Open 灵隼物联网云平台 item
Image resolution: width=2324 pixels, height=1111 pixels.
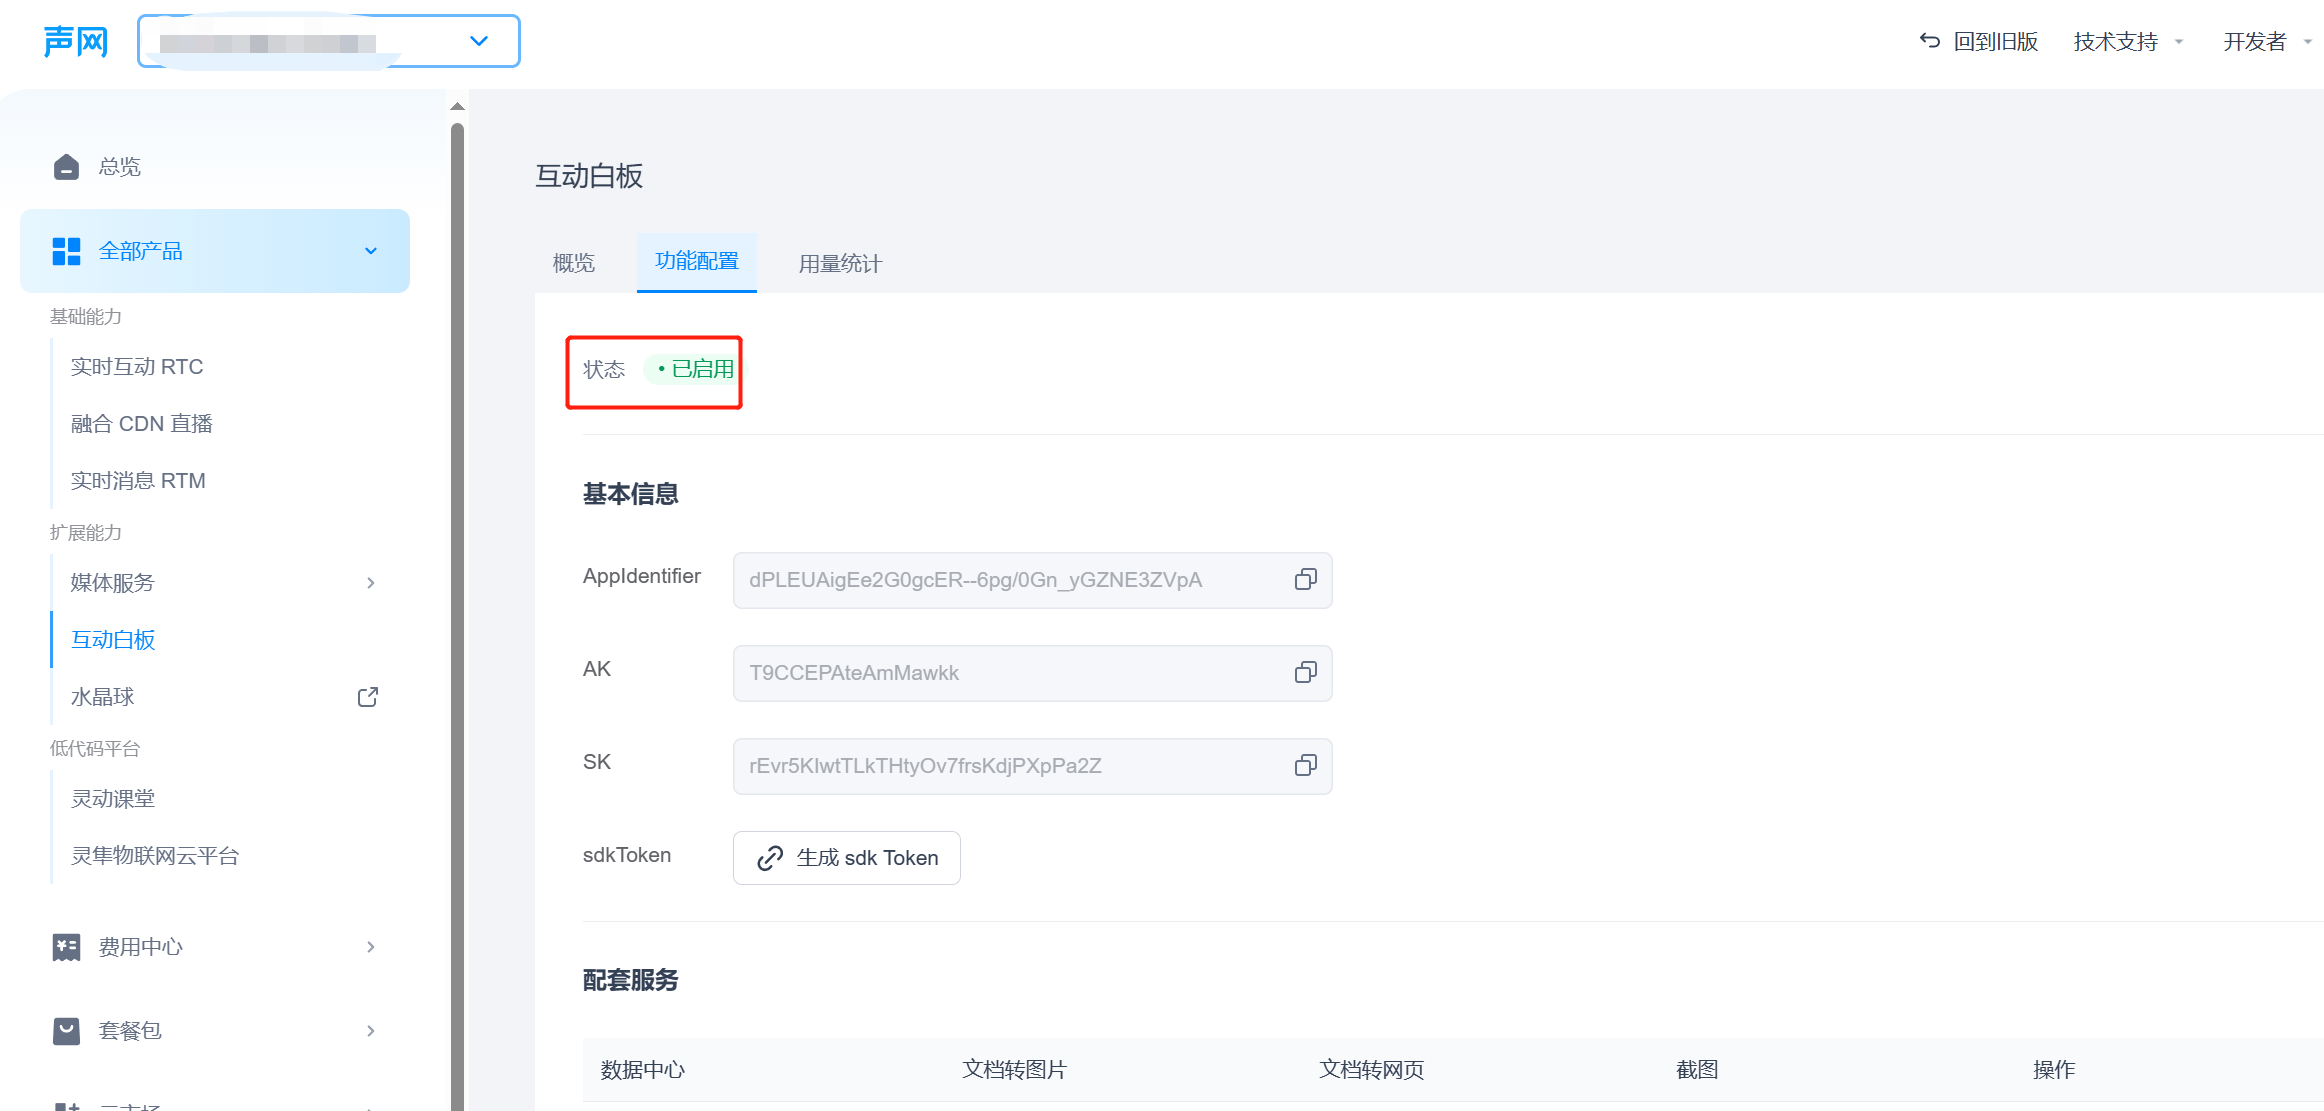pyautogui.click(x=155, y=856)
